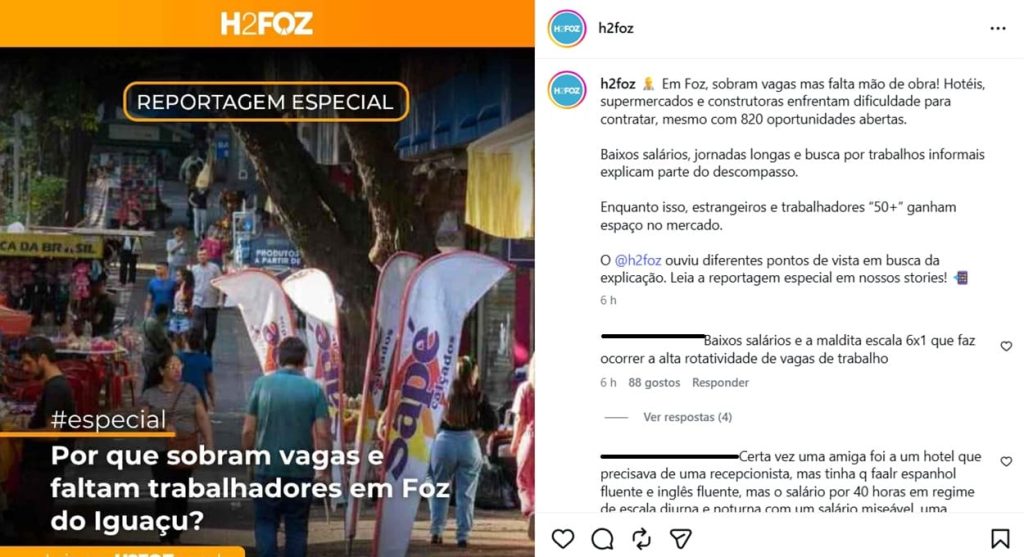Like the comment about escala 6x1
This screenshot has width=1024, height=557.
pos(1006,346)
